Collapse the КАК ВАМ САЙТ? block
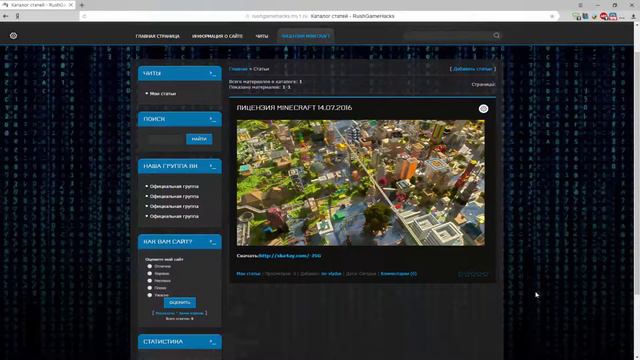The width and height of the screenshot is (640, 360). tap(213, 242)
